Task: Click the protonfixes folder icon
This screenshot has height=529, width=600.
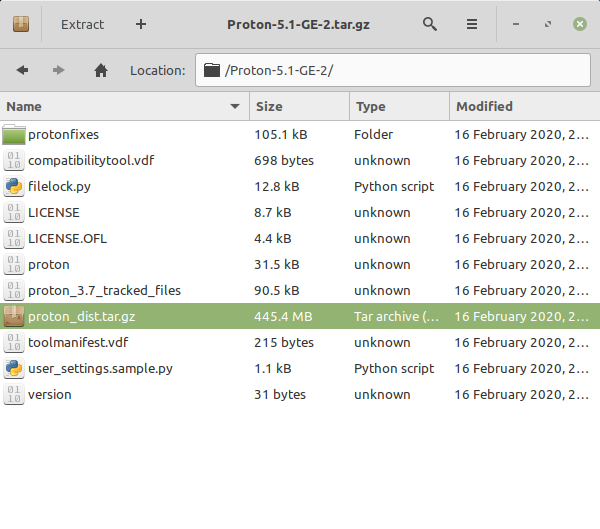Action: pos(14,134)
